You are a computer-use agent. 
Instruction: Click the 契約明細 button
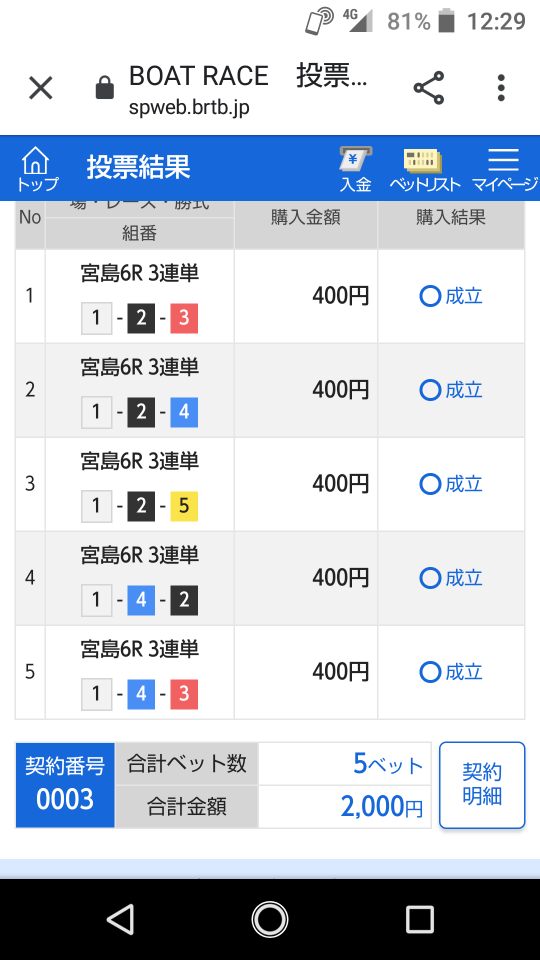click(482, 785)
